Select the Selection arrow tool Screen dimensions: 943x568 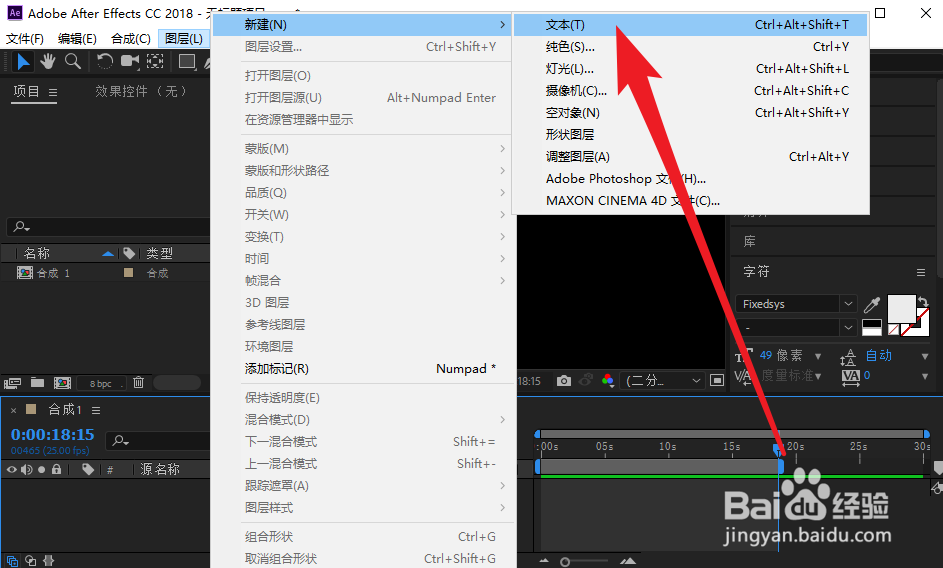pyautogui.click(x=23, y=61)
